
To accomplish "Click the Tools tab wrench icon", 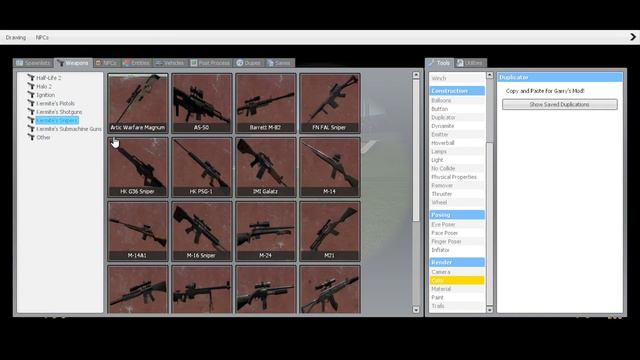I will click(431, 63).
